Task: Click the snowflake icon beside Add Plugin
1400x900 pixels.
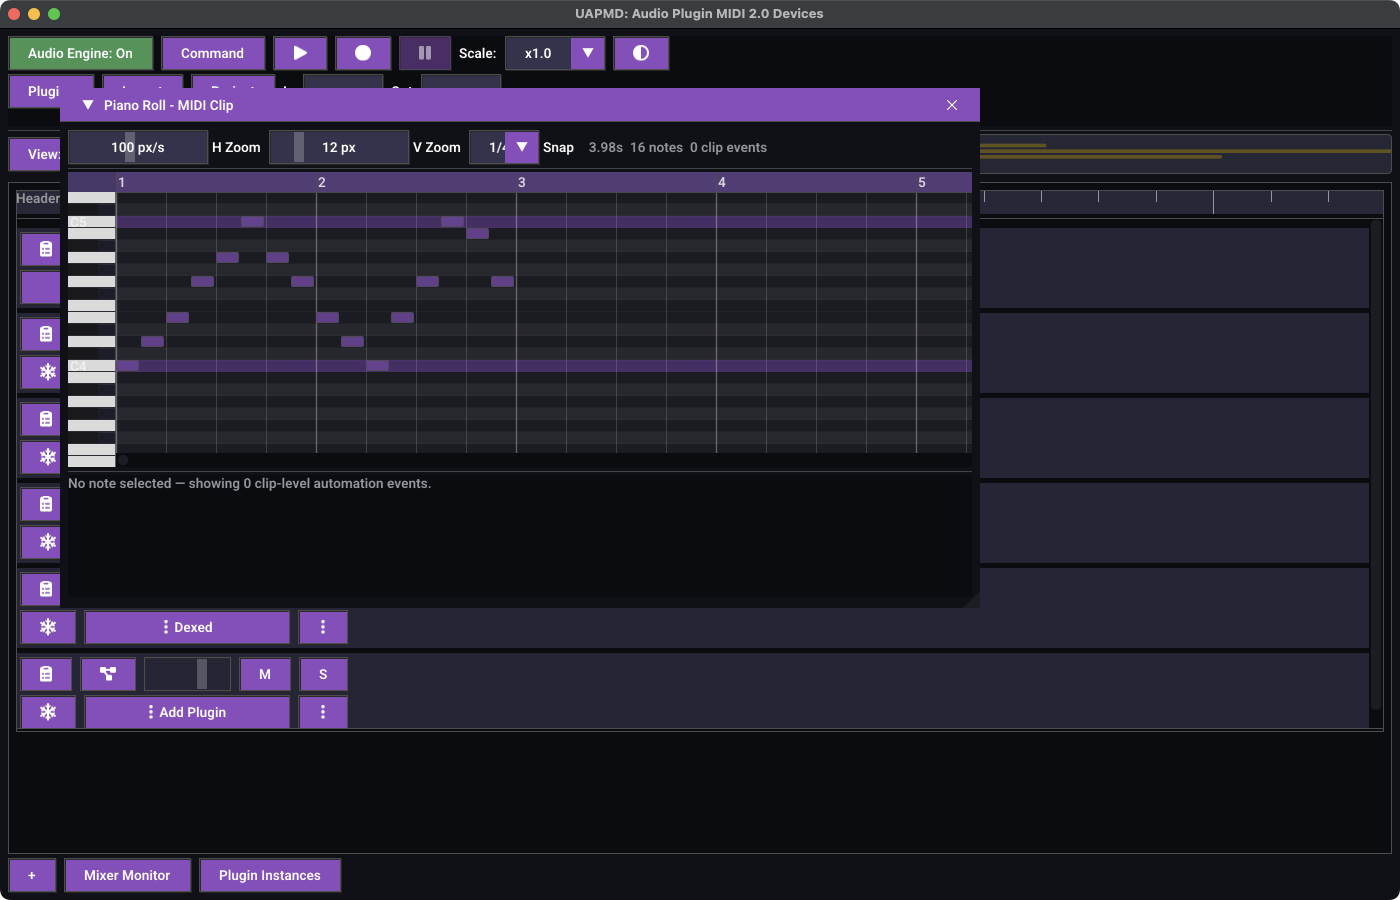Action: 48,712
